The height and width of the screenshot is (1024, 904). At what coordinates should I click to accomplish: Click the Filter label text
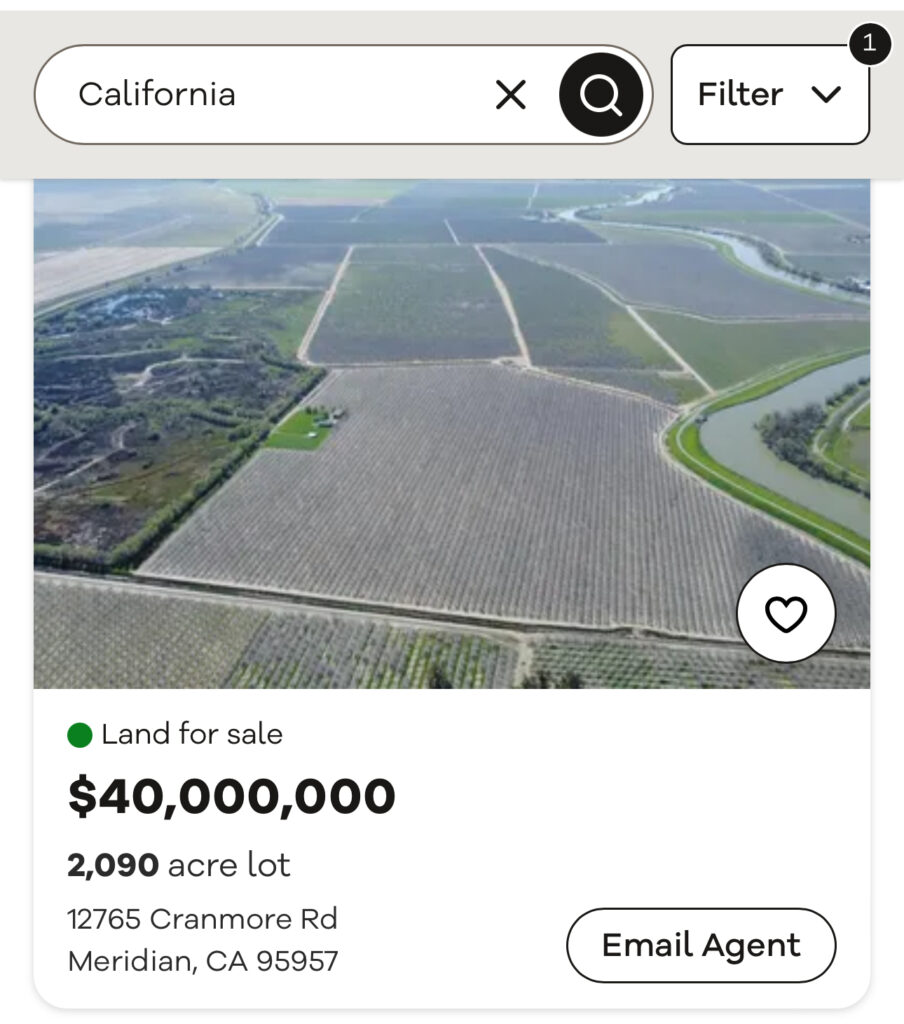pyautogui.click(x=740, y=95)
